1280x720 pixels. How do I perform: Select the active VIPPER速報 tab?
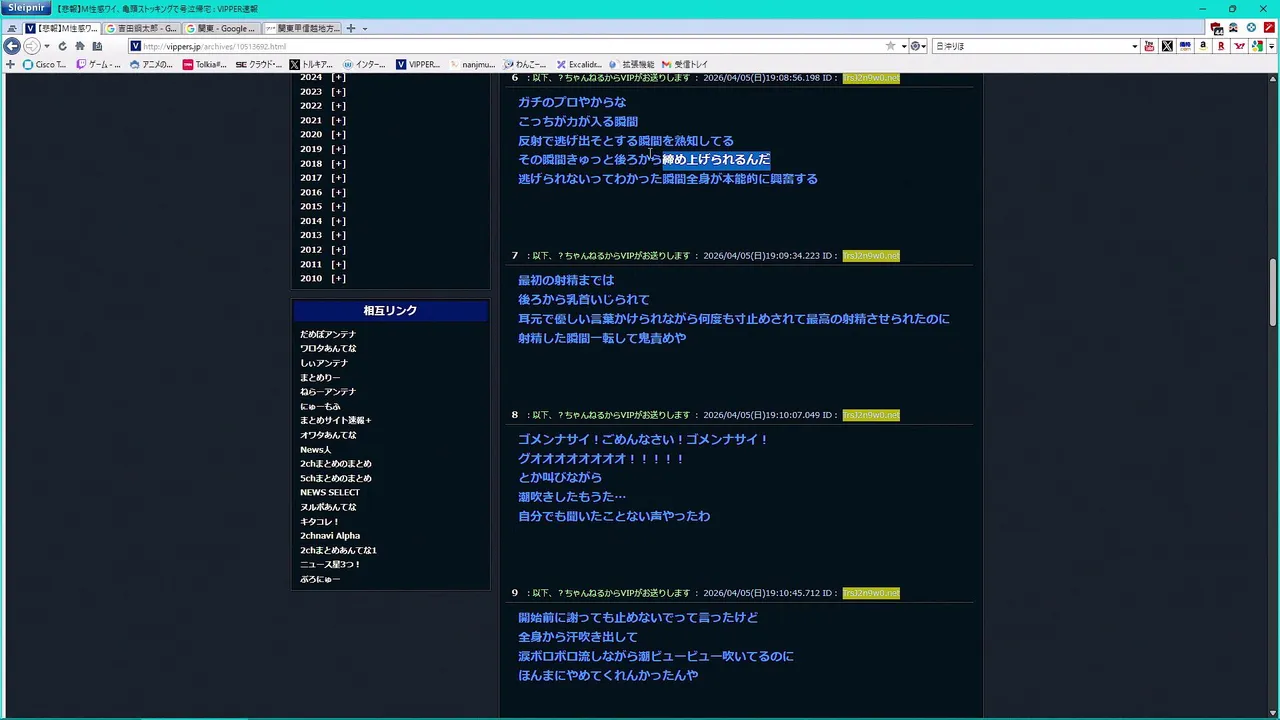[61, 28]
